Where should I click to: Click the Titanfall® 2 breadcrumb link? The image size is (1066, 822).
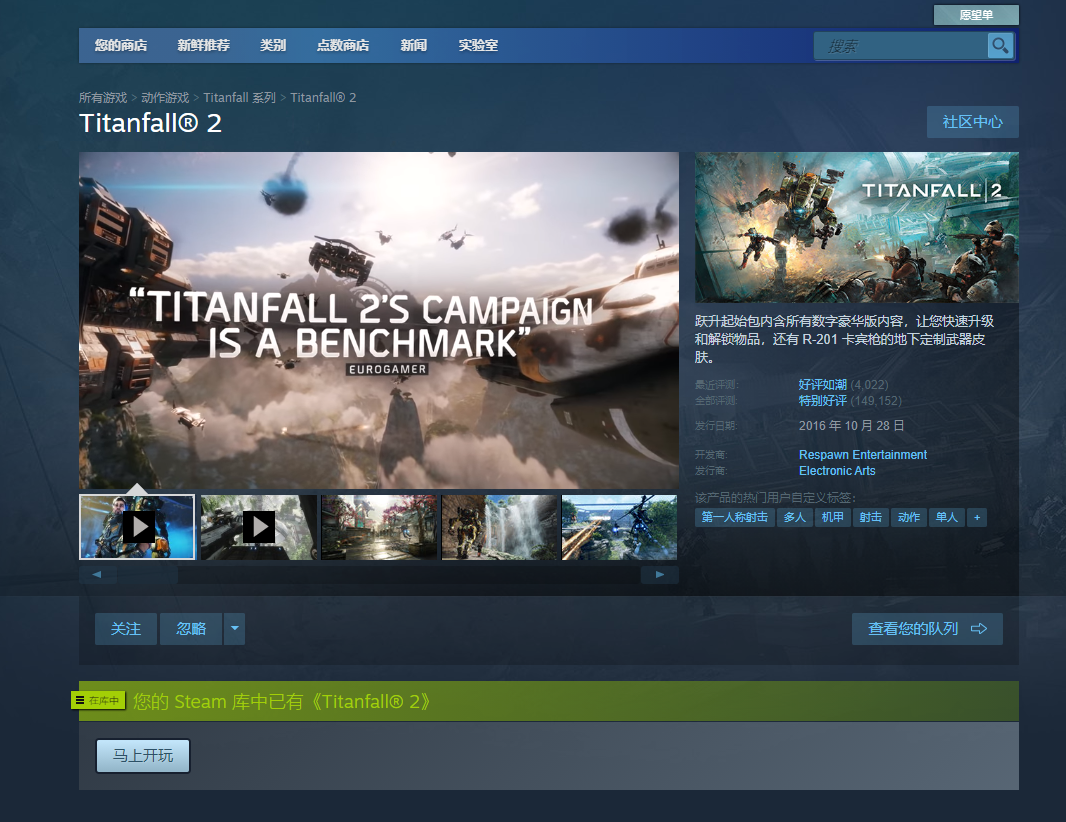coord(323,98)
